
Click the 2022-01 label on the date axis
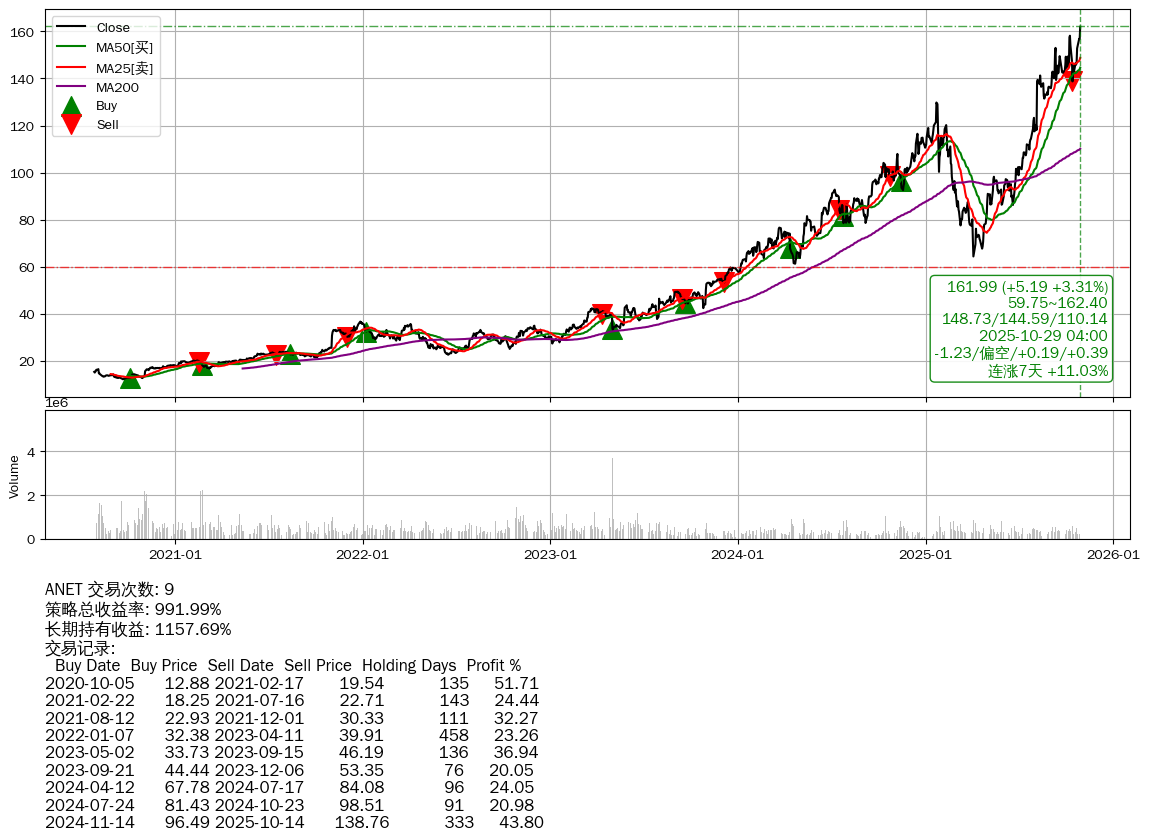[x=362, y=554]
